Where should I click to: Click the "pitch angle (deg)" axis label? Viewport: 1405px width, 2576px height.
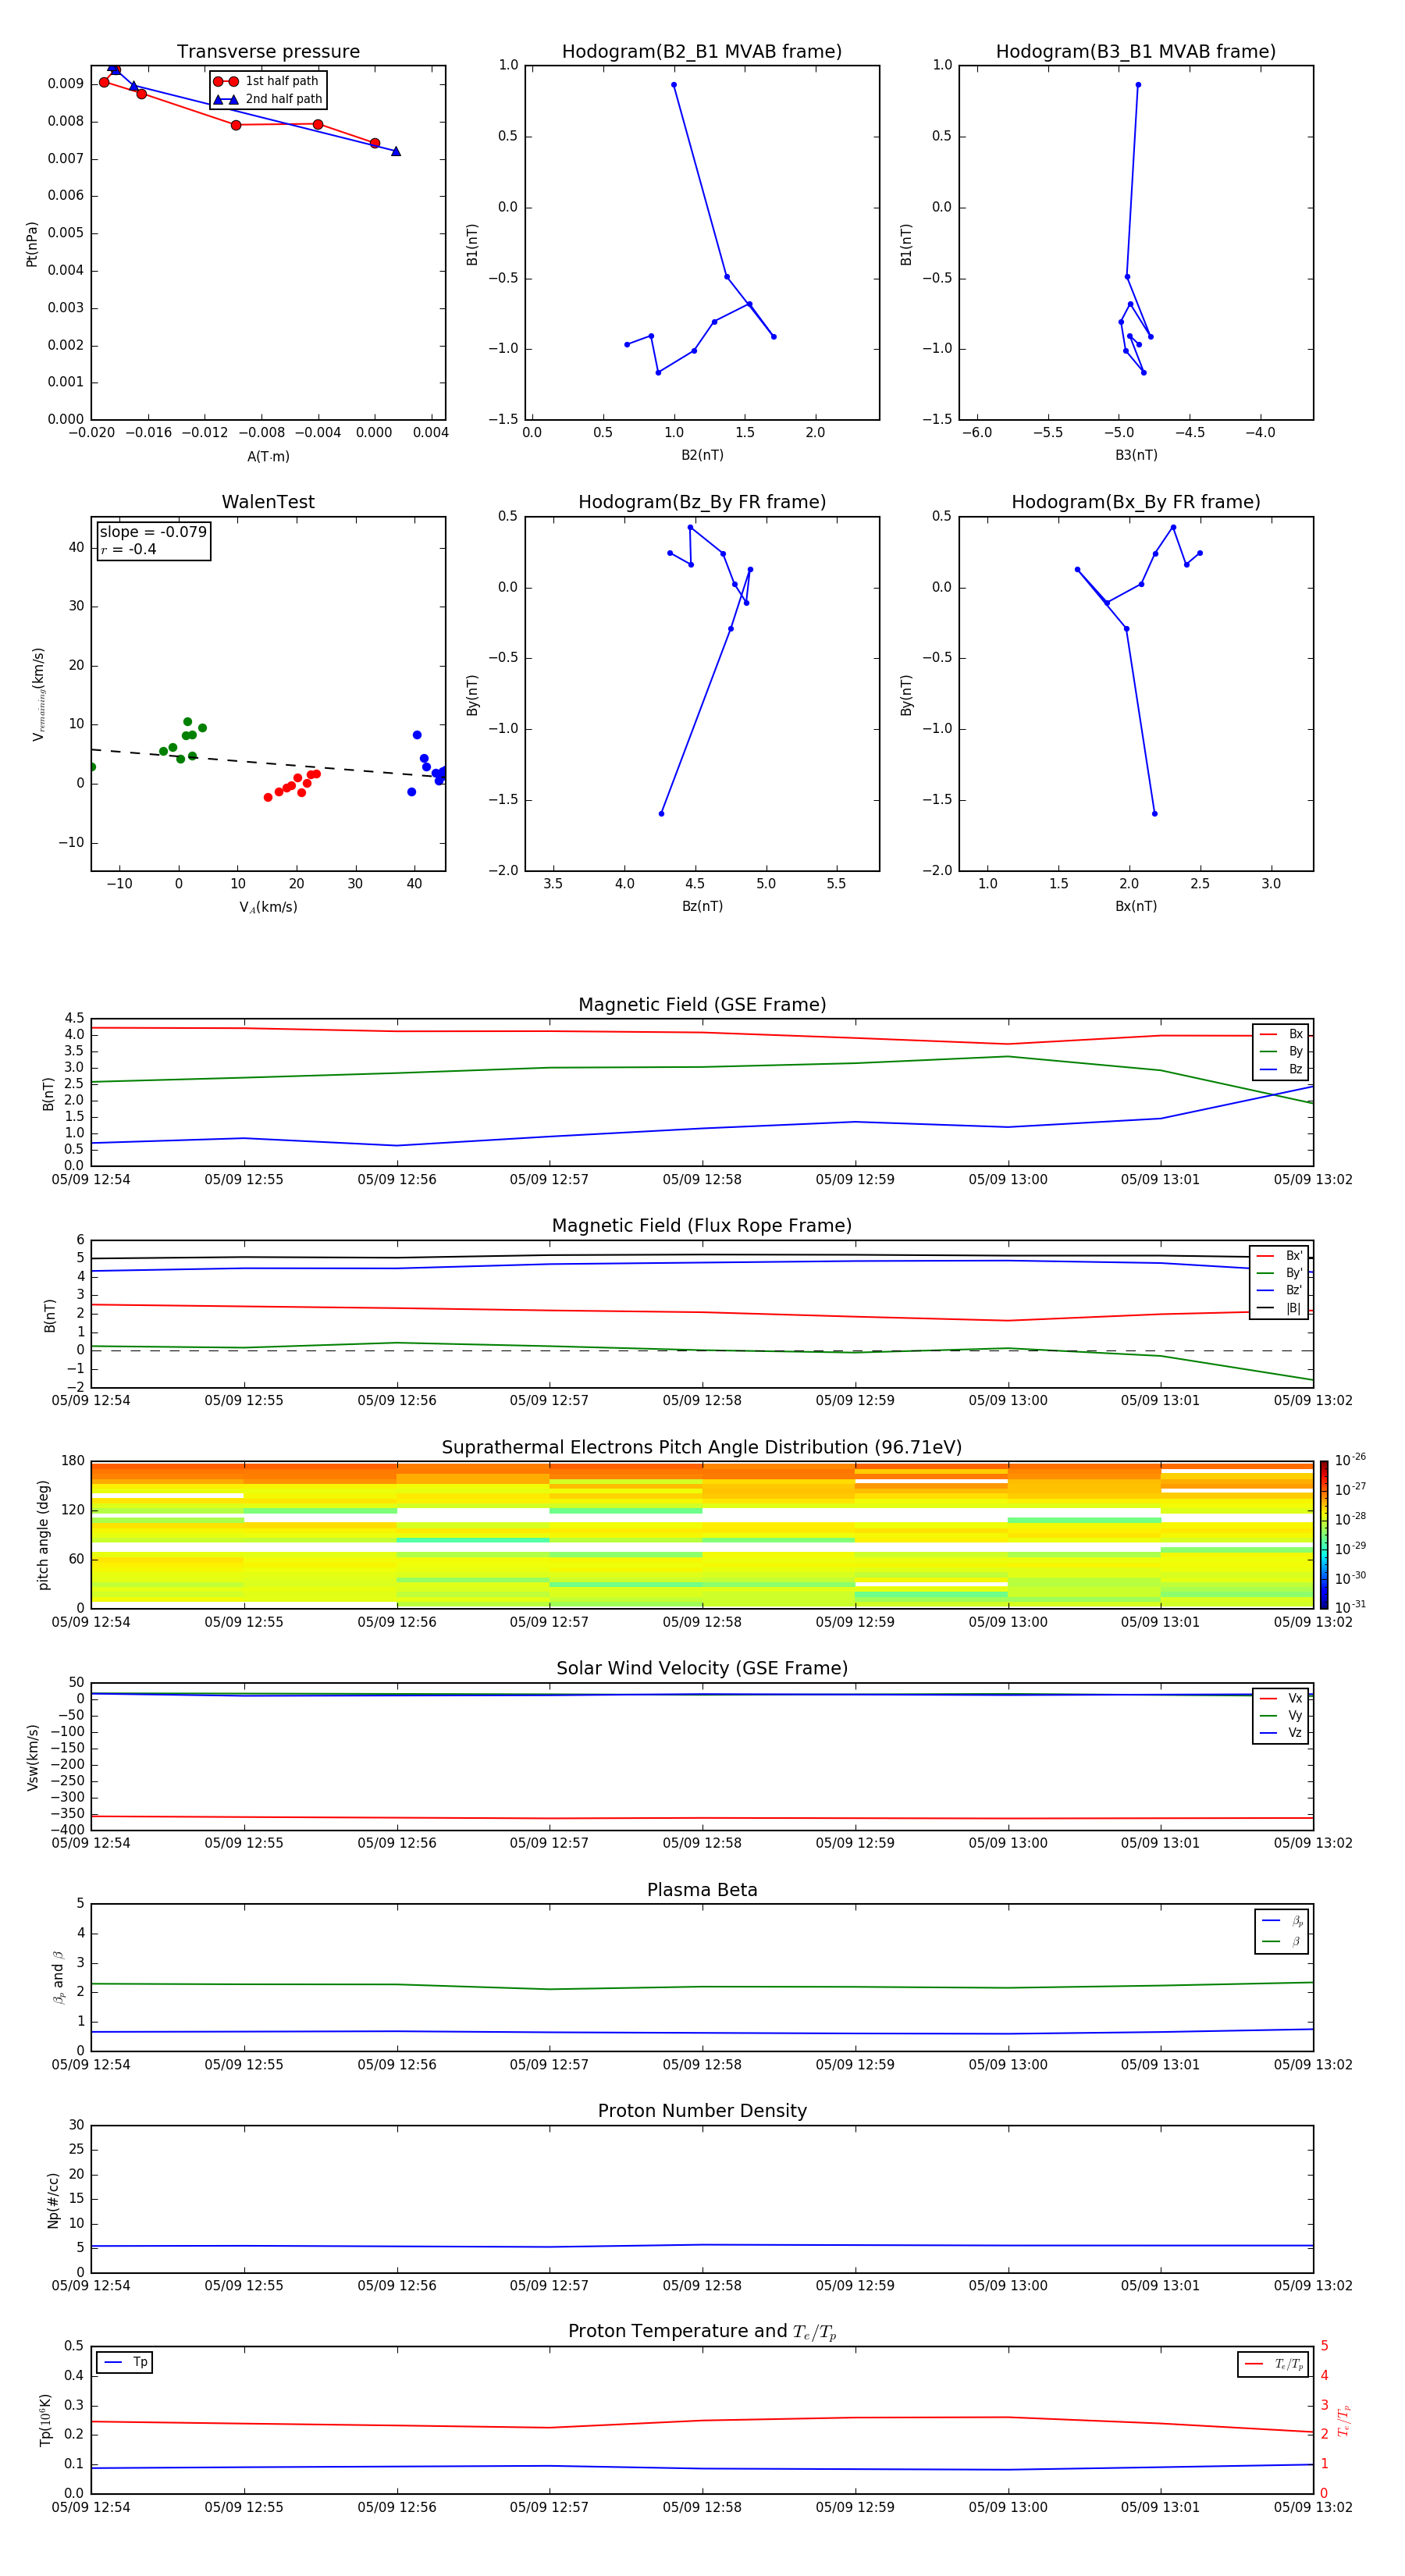[x=43, y=1535]
